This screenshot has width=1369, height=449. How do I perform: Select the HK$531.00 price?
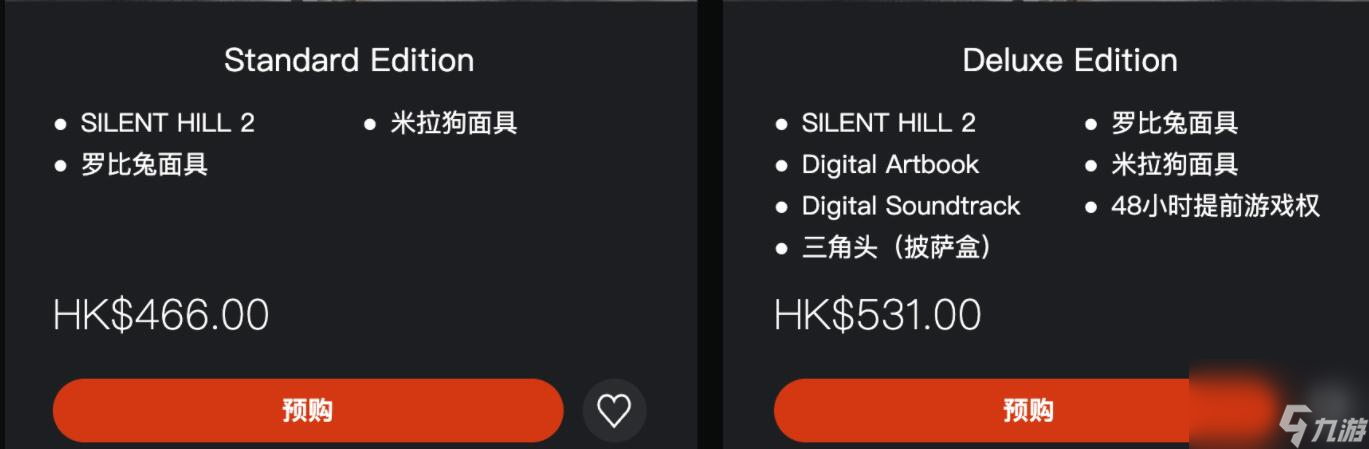click(877, 315)
